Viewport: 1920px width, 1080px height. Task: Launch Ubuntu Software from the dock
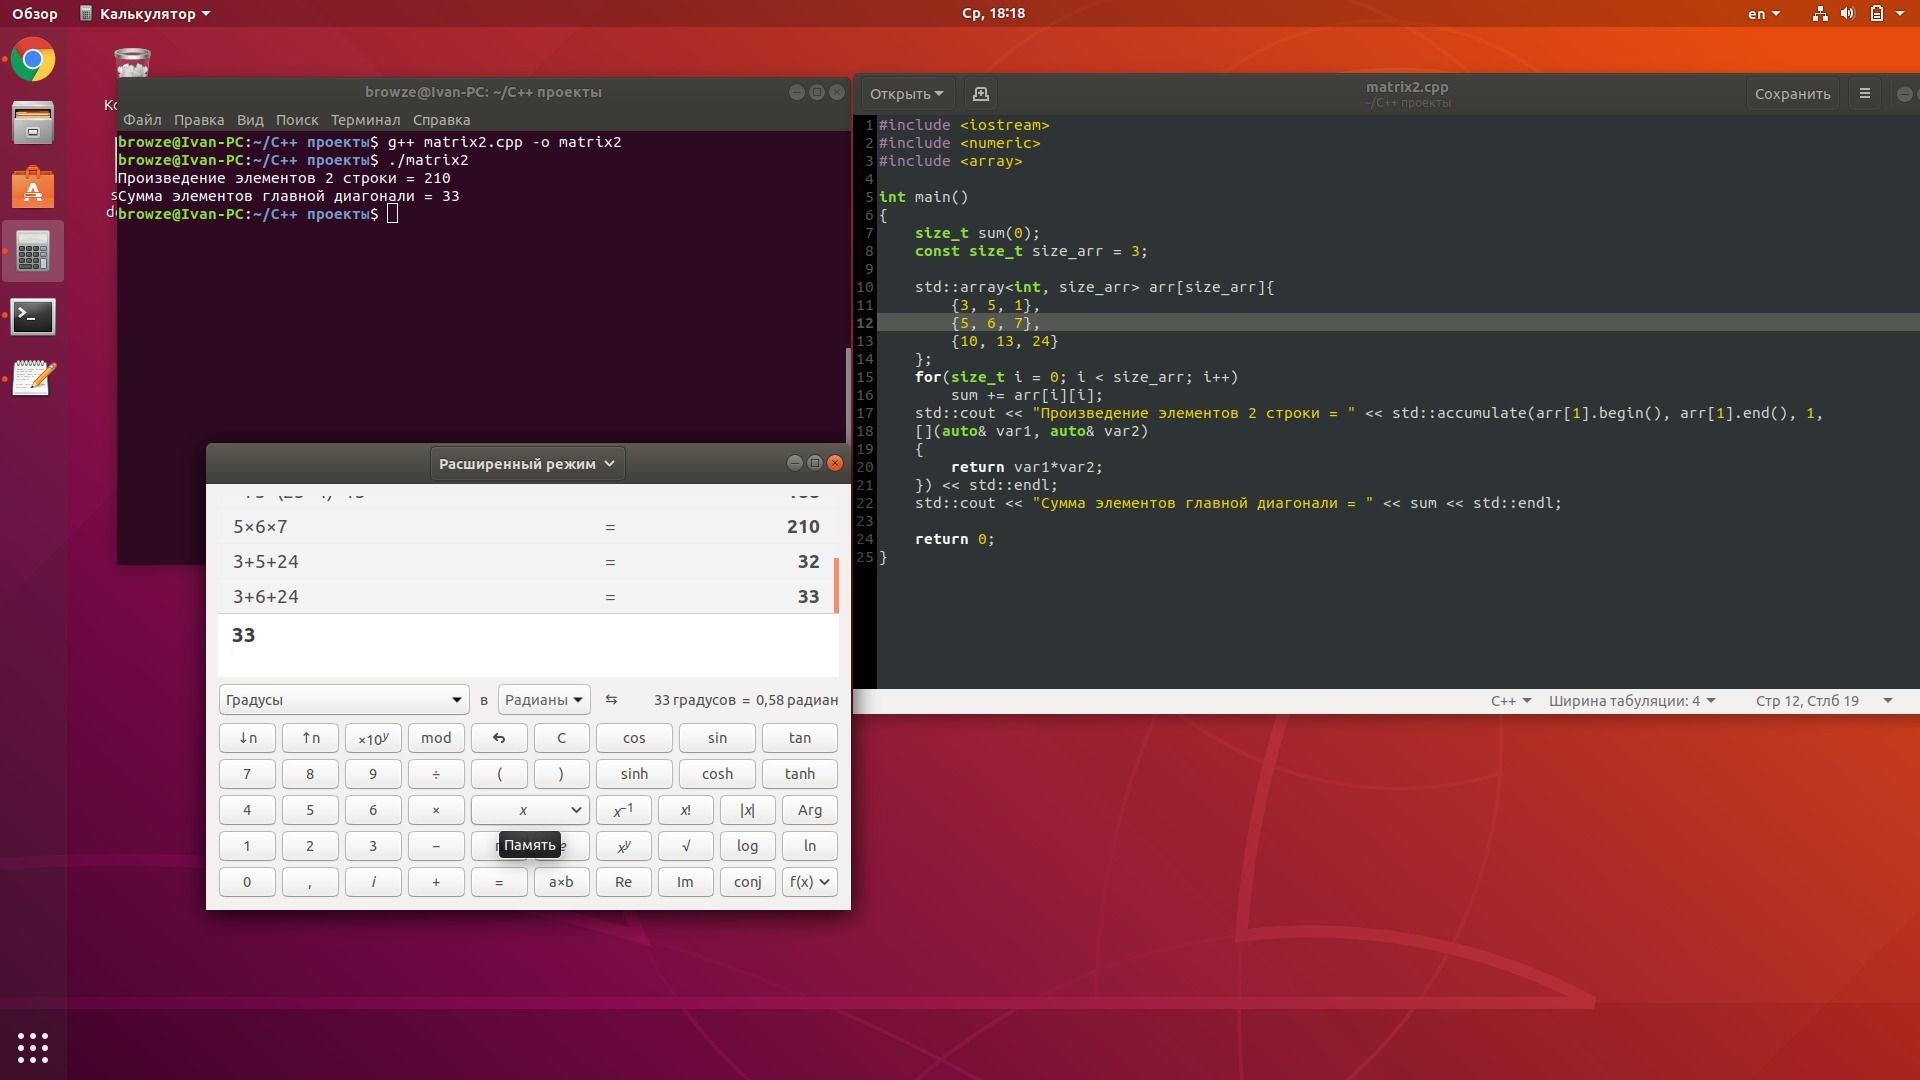[33, 187]
